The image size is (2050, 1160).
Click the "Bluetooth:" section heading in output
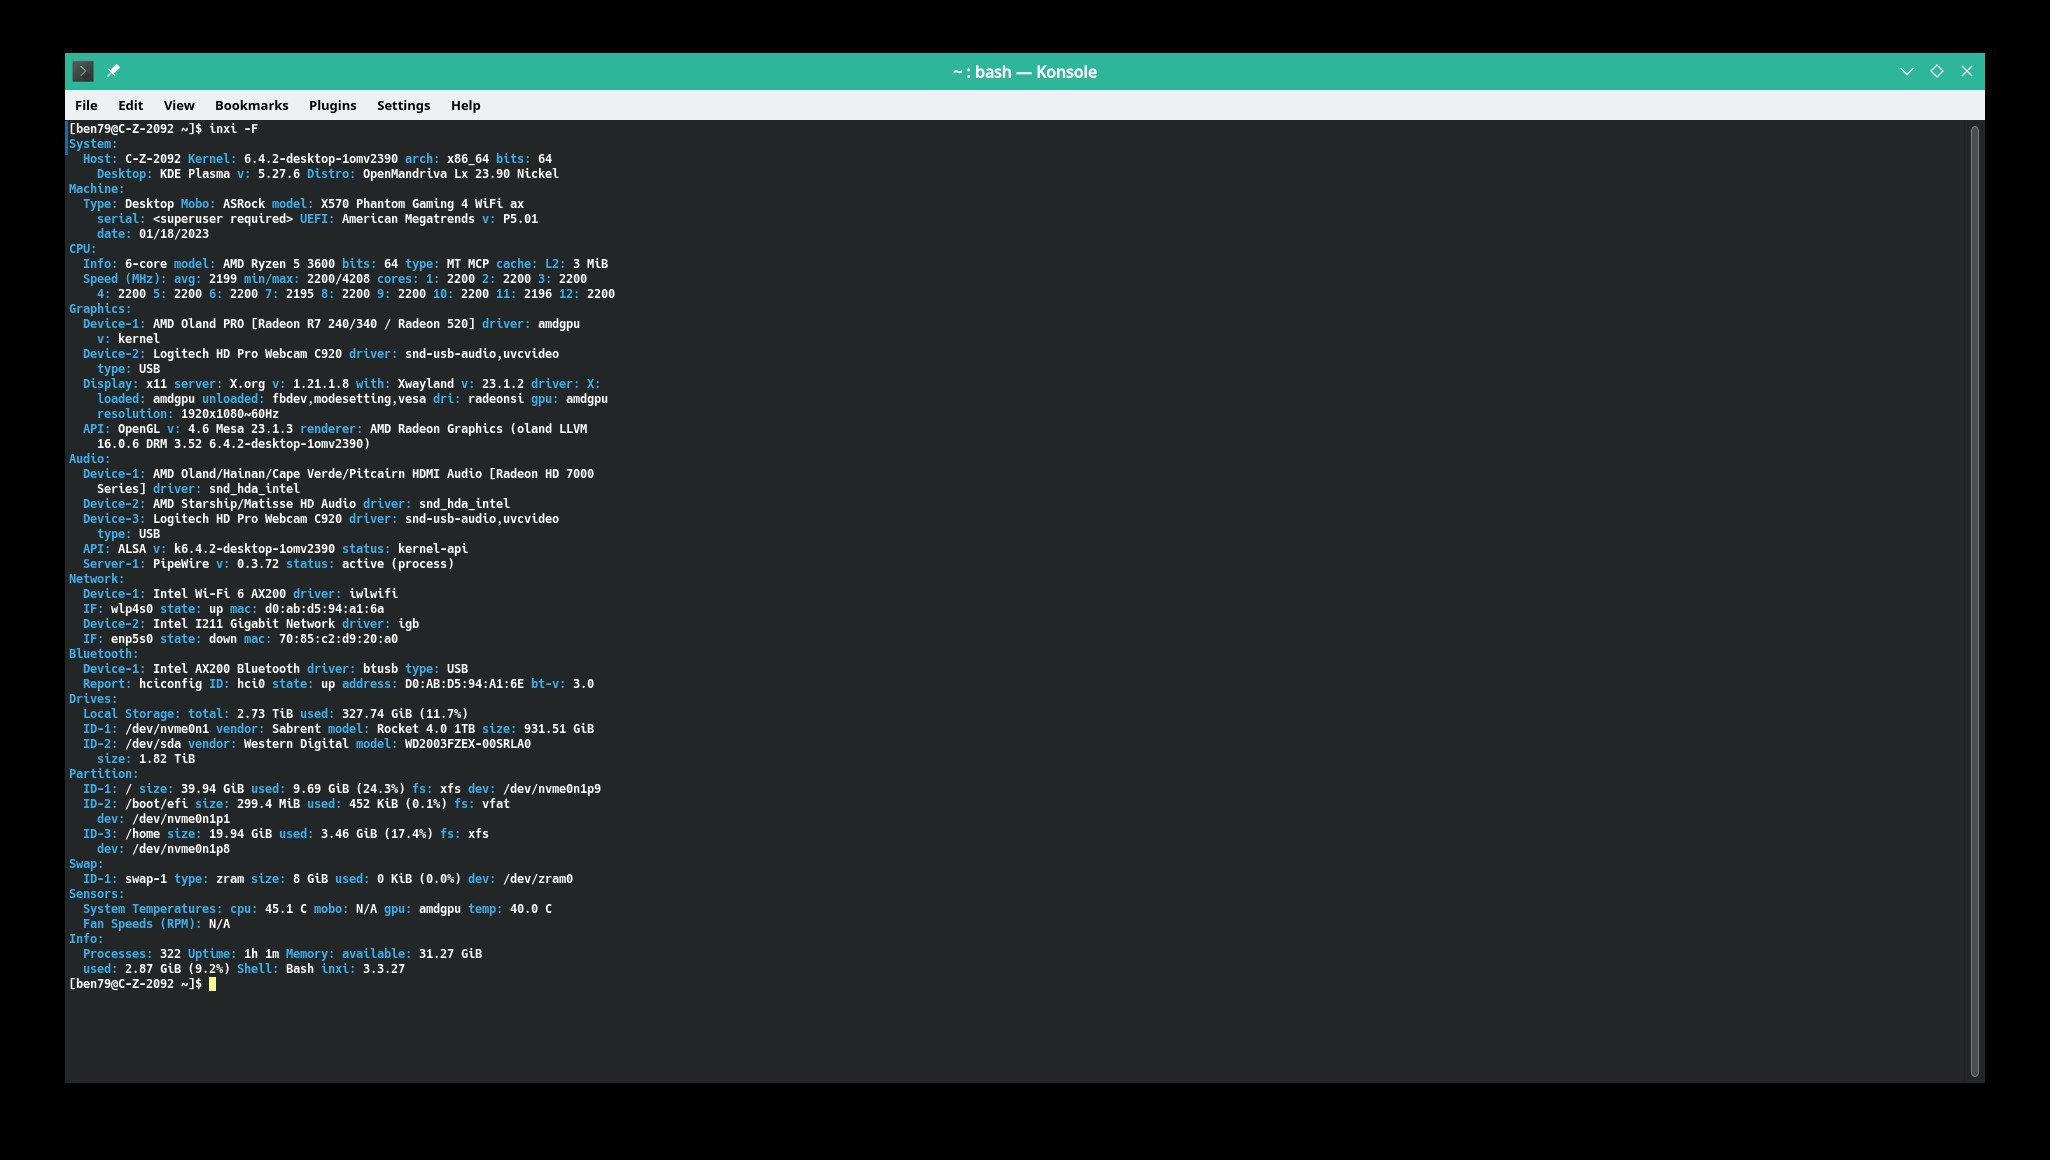pos(103,654)
